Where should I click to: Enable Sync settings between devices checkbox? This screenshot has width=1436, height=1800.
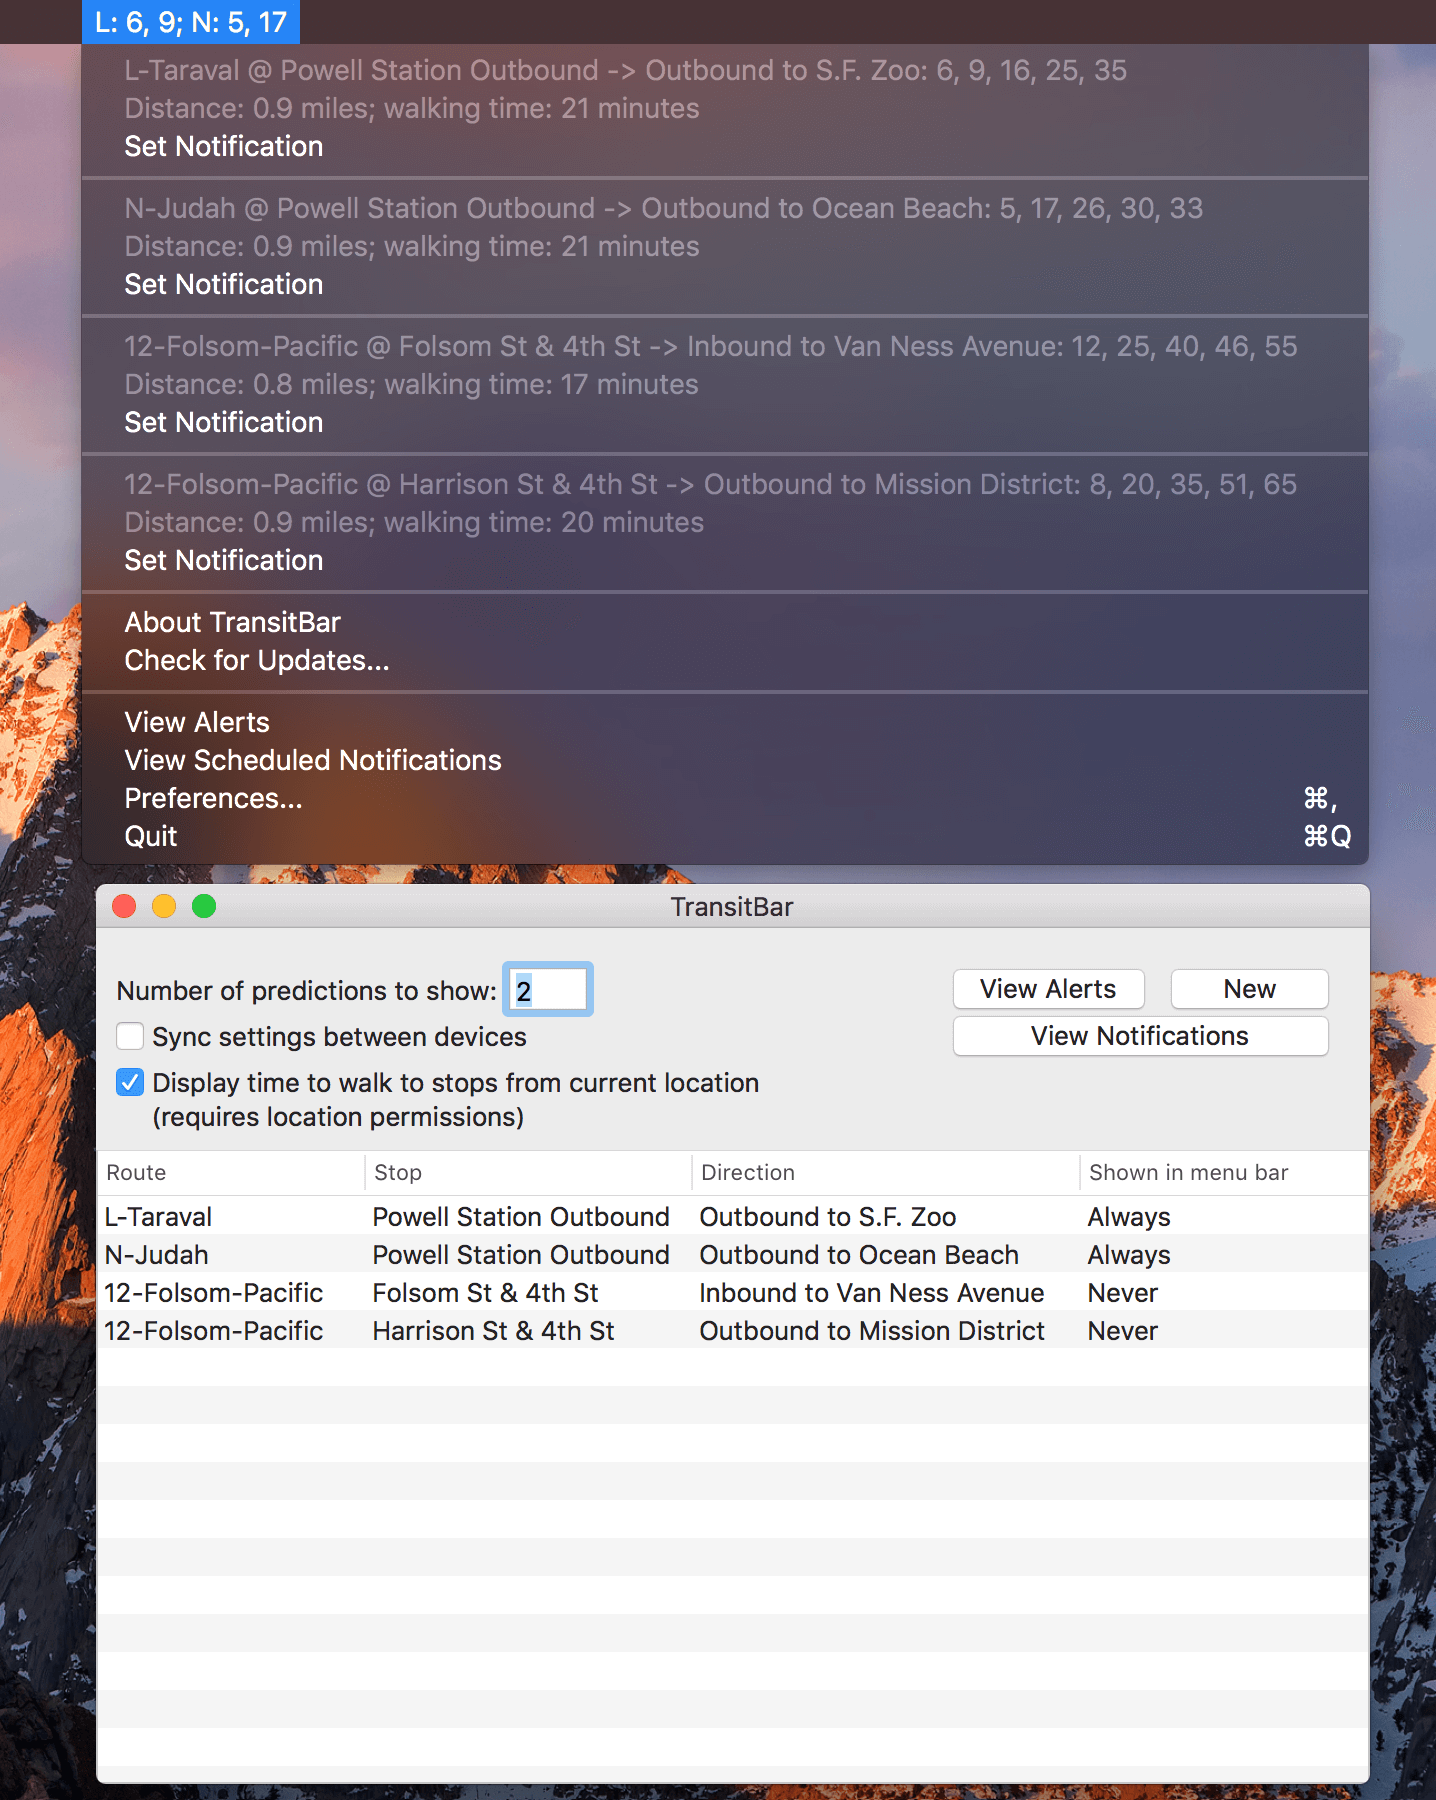[130, 1036]
